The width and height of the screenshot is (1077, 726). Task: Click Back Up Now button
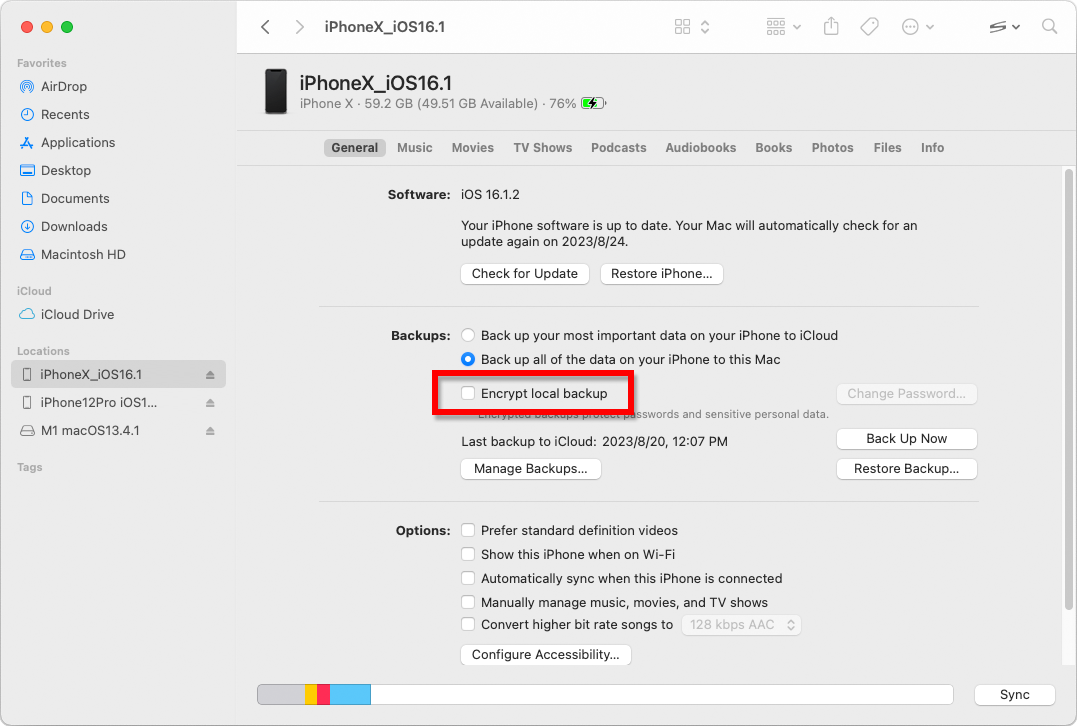(906, 438)
